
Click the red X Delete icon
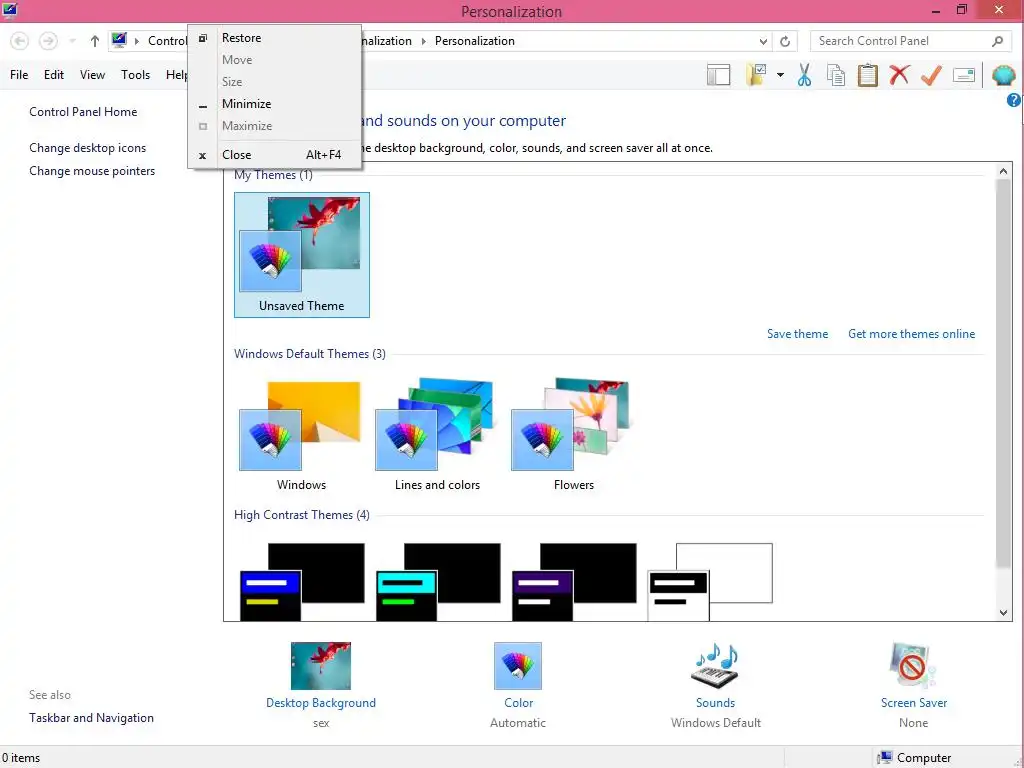tap(899, 75)
